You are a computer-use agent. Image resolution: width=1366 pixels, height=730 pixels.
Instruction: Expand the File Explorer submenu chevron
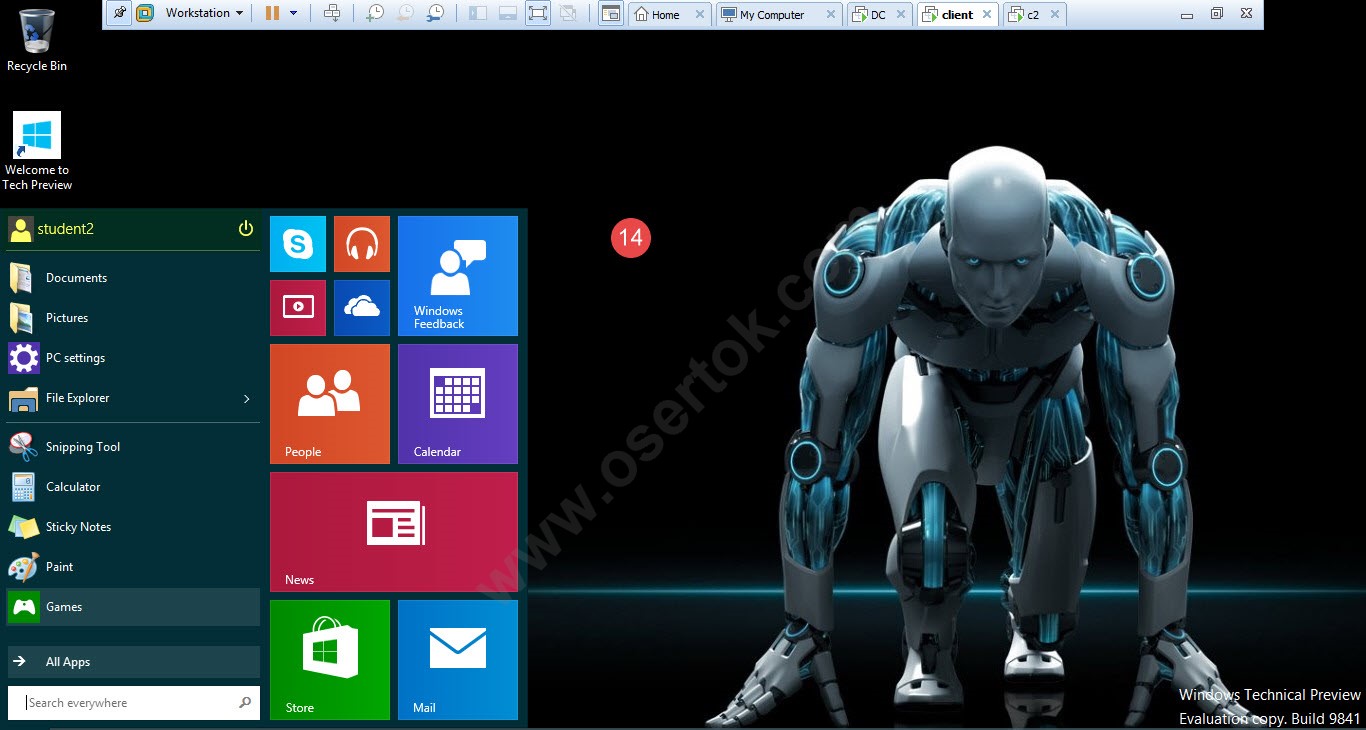click(x=246, y=398)
